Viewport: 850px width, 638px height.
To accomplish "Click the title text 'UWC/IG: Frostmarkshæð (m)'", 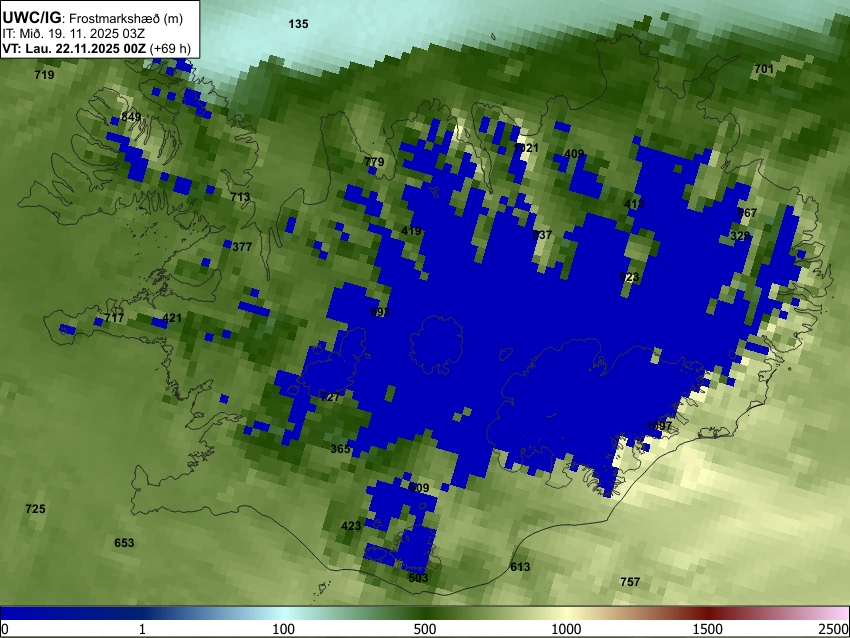I will tap(93, 18).
